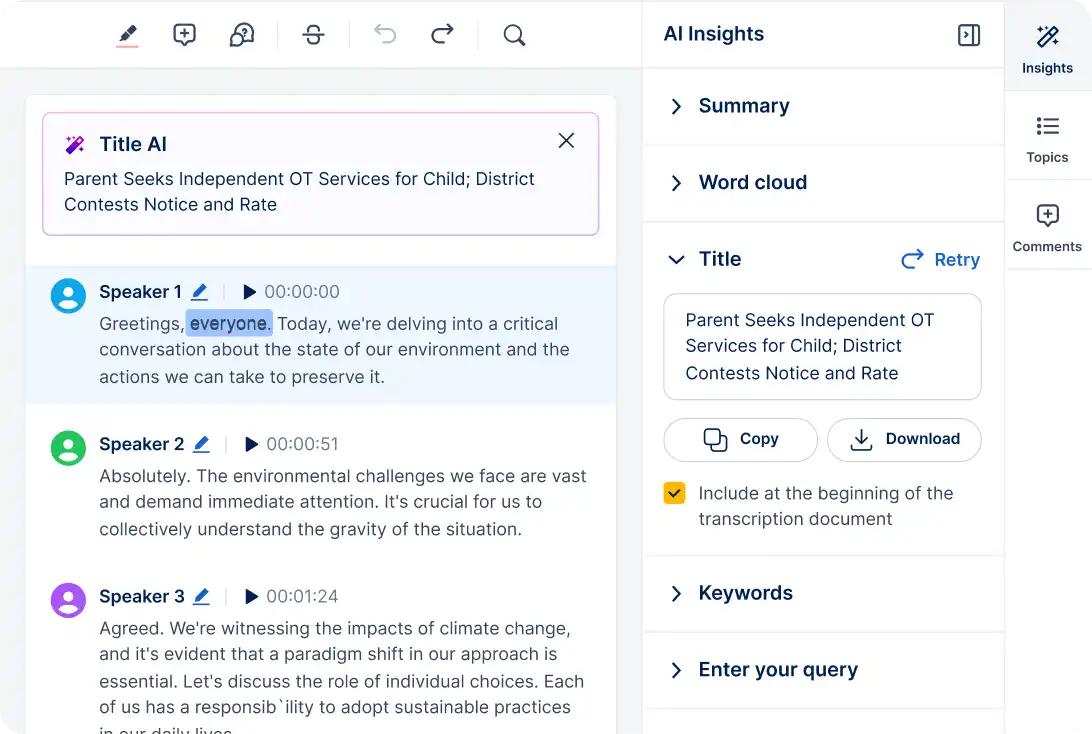The width and height of the screenshot is (1092, 734).
Task: Copy the generated title
Action: pyautogui.click(x=739, y=440)
